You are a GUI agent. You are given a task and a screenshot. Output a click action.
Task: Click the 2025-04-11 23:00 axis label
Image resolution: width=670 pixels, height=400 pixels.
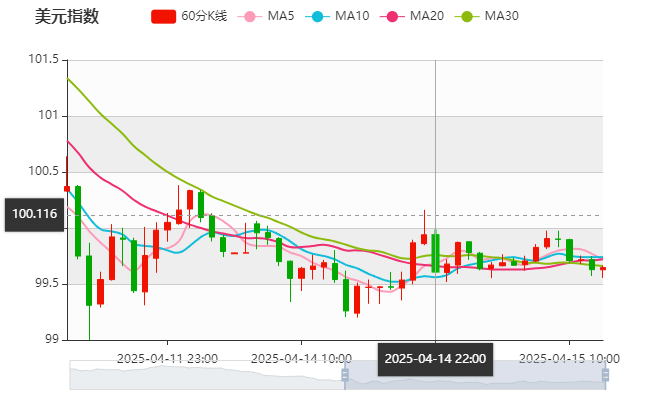click(167, 359)
